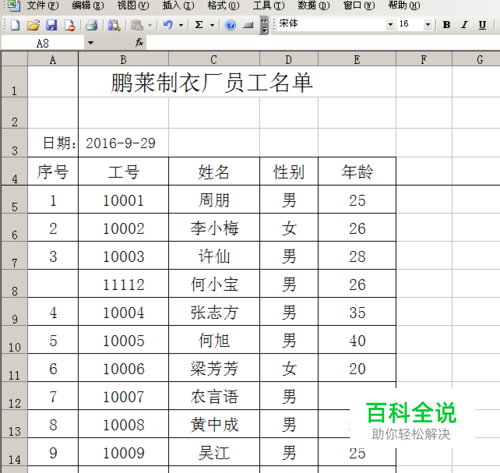Click inside the formula bar input
This screenshot has height=473, width=500.
[323, 43]
